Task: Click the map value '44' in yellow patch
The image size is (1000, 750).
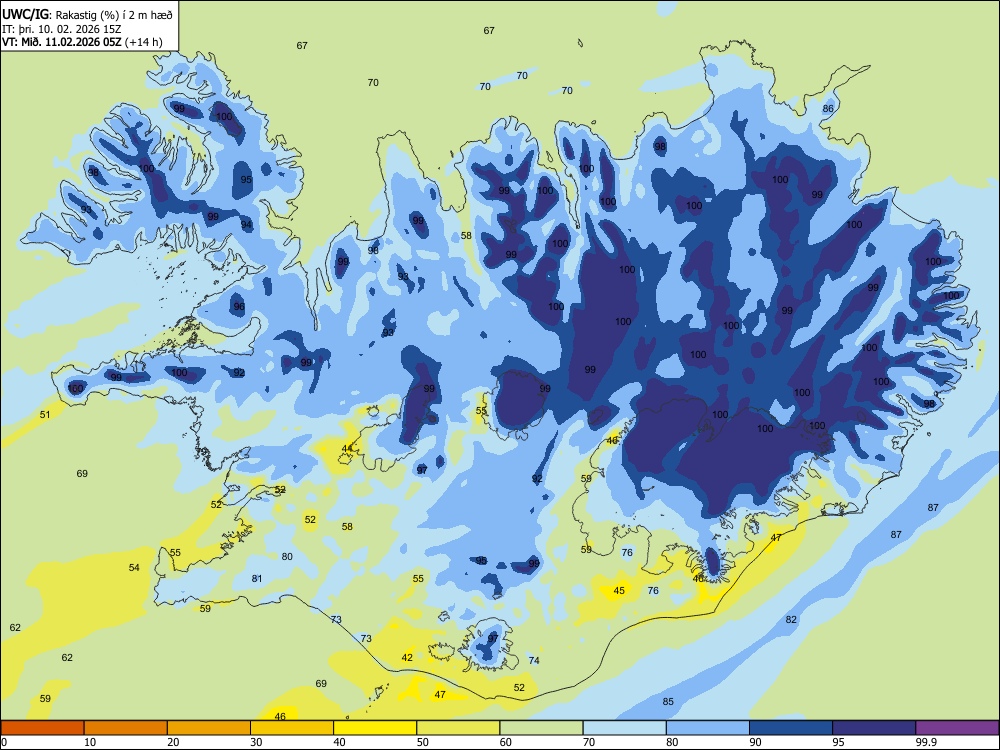Action: tap(347, 448)
